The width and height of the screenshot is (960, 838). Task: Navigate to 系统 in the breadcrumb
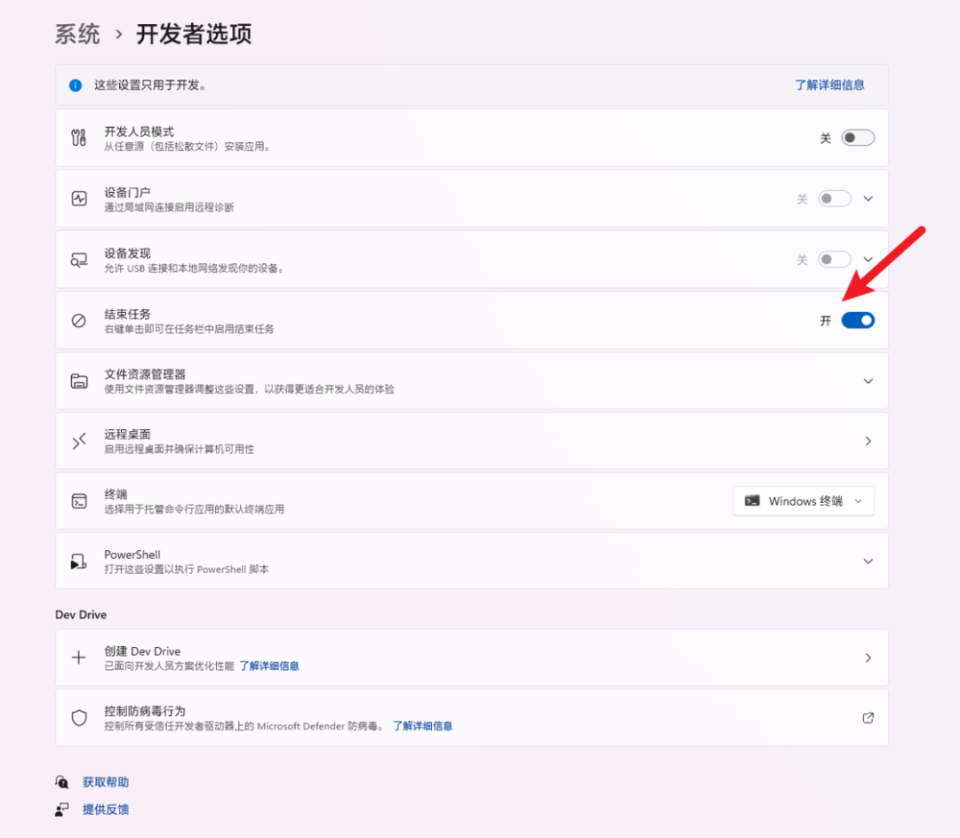tap(77, 33)
